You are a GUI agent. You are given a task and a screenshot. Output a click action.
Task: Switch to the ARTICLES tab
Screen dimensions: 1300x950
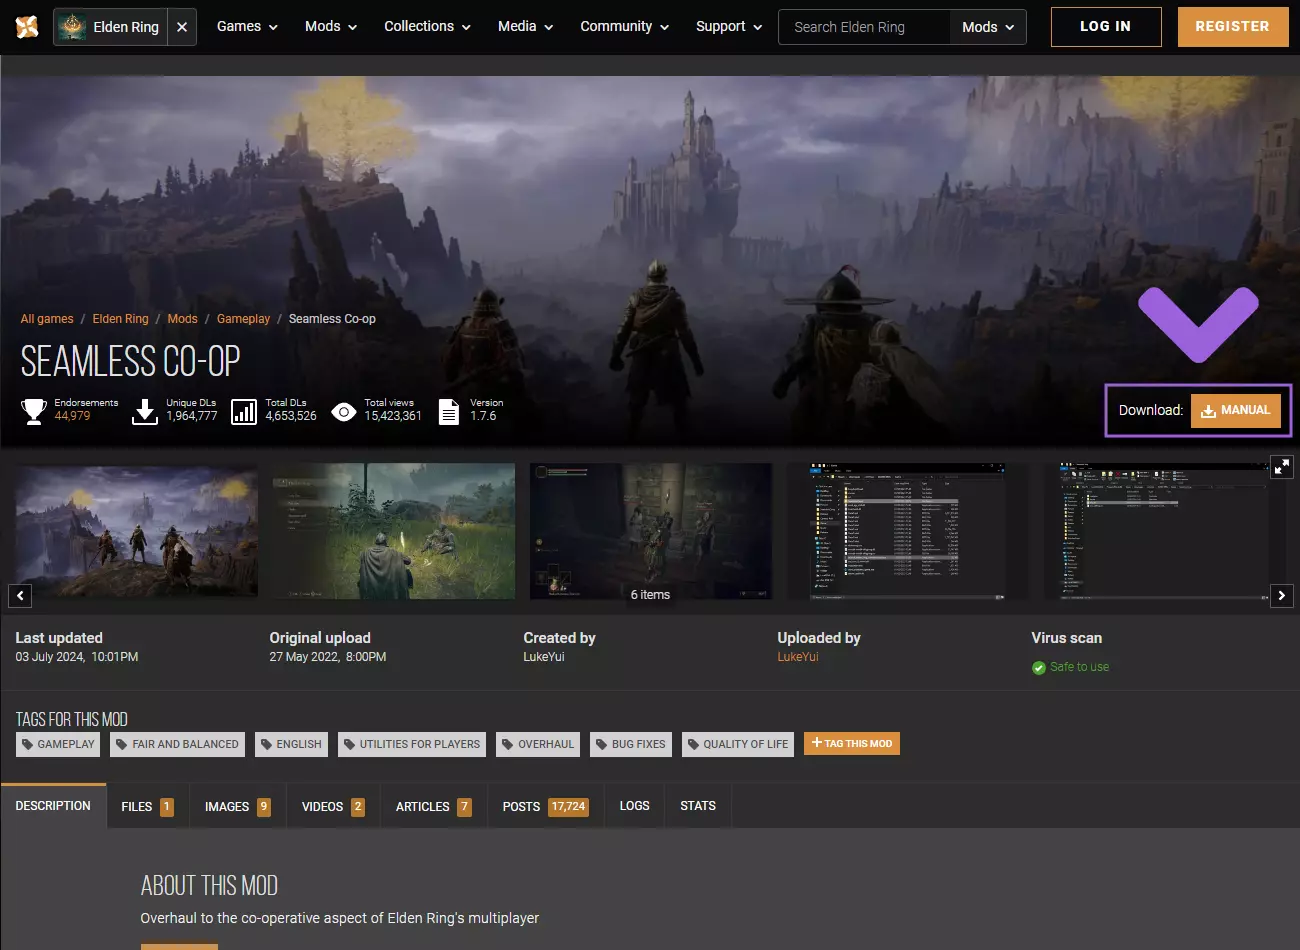433,806
